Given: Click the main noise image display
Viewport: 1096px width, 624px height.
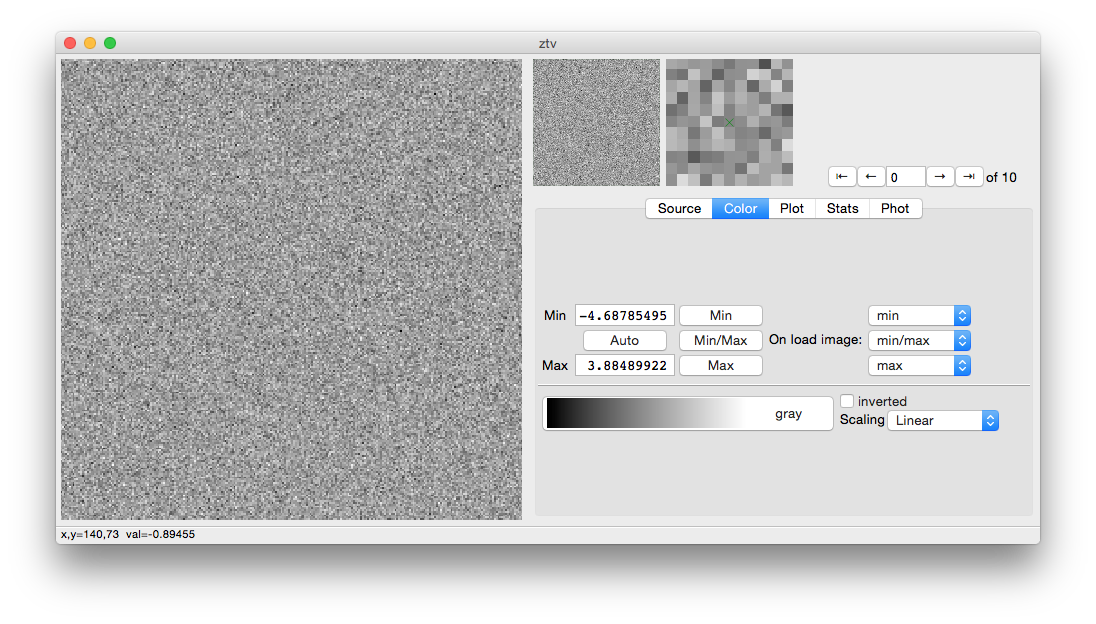Looking at the screenshot, I should [291, 289].
